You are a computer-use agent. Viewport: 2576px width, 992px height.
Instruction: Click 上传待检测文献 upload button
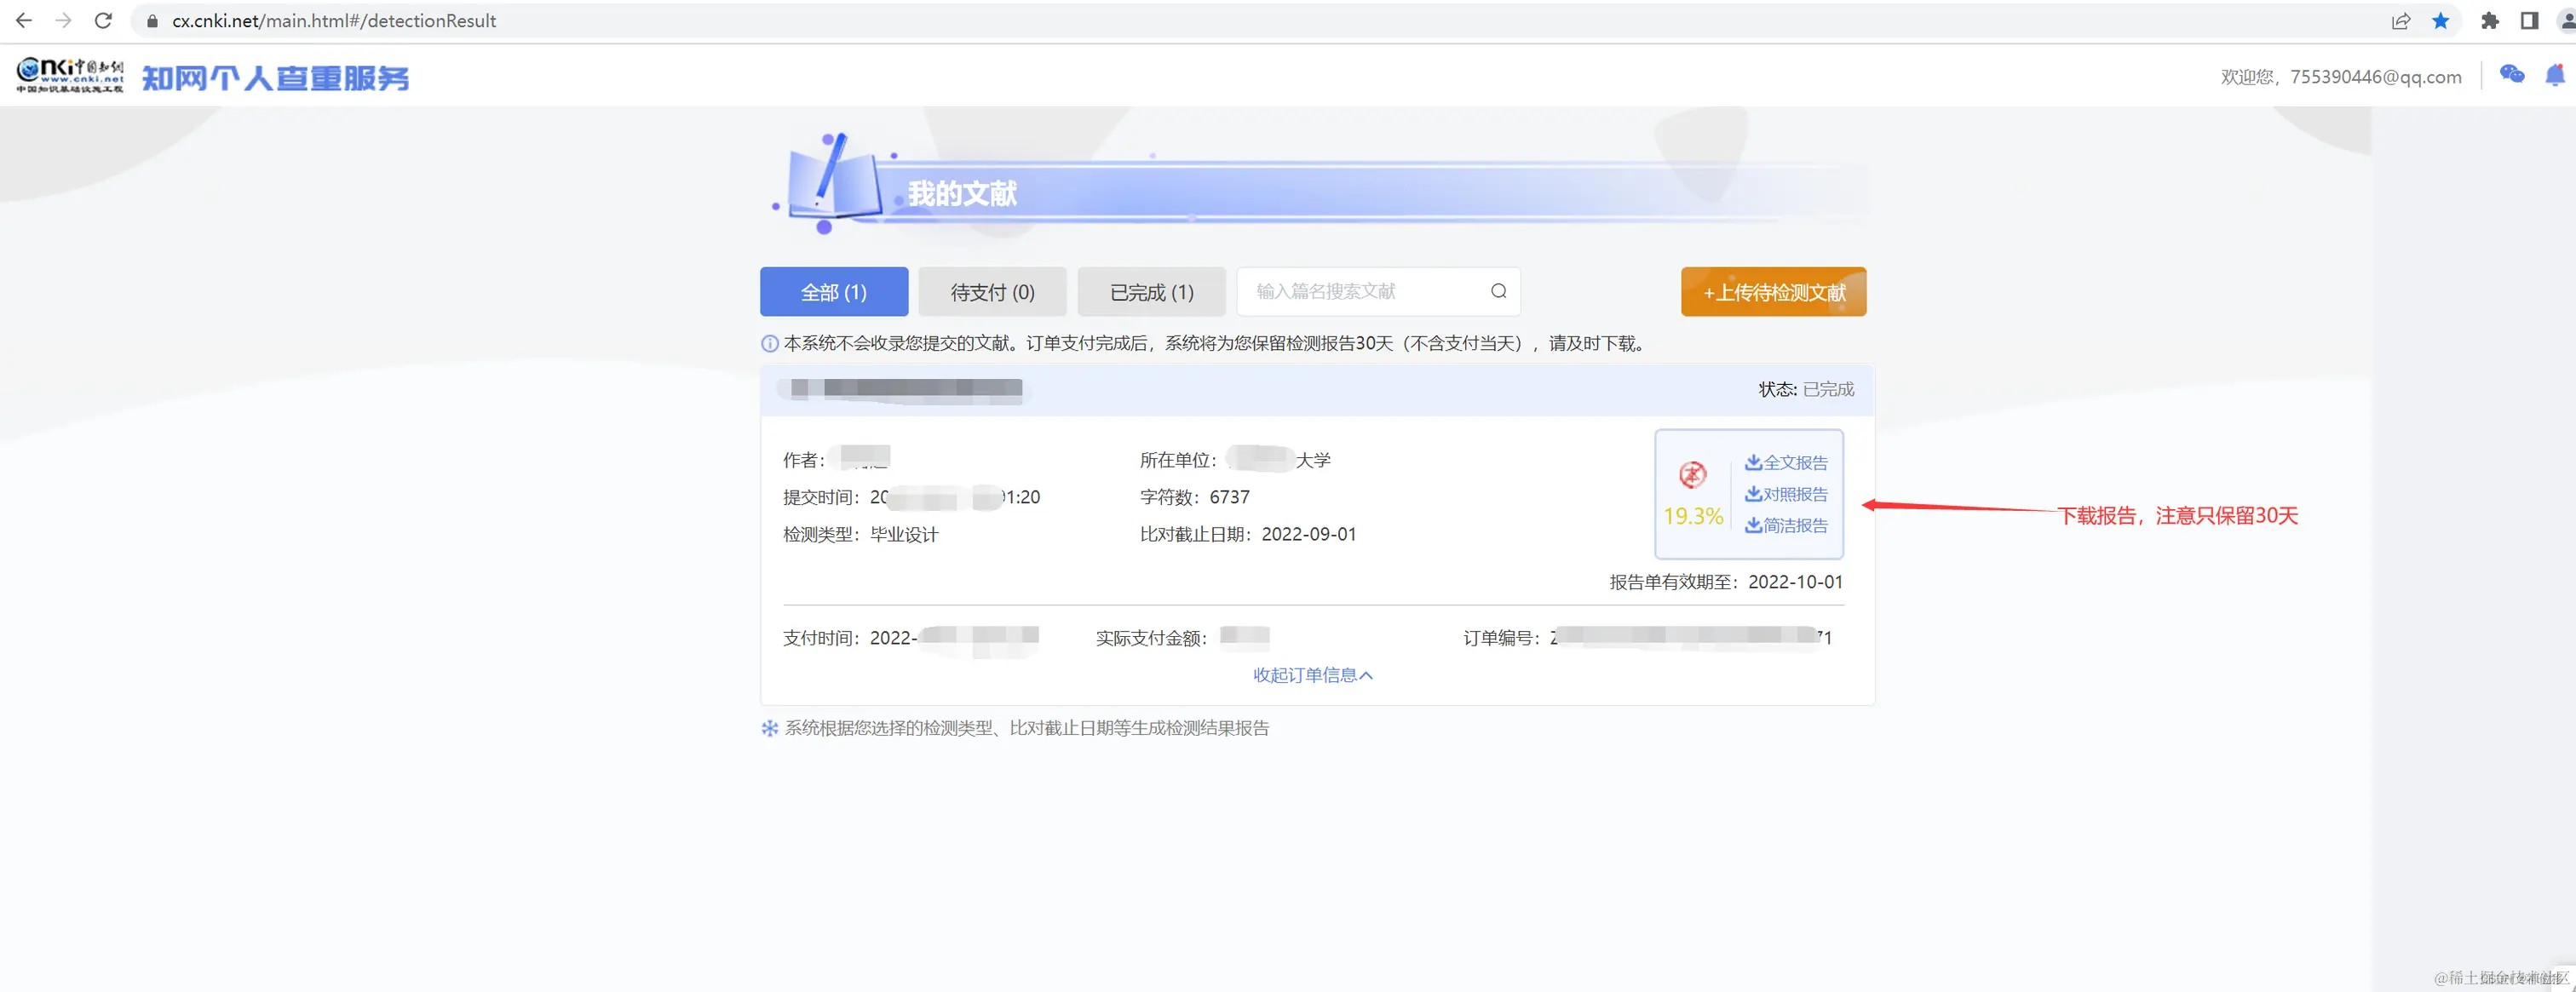click(1773, 292)
